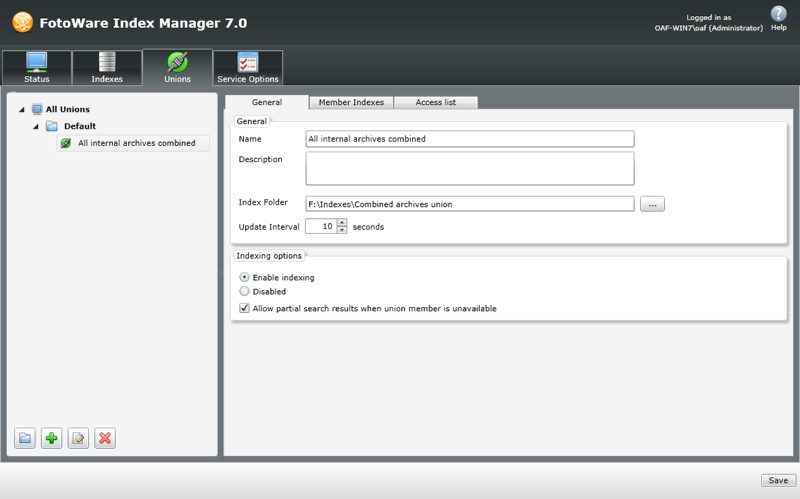Click the Help link text

coord(779,28)
